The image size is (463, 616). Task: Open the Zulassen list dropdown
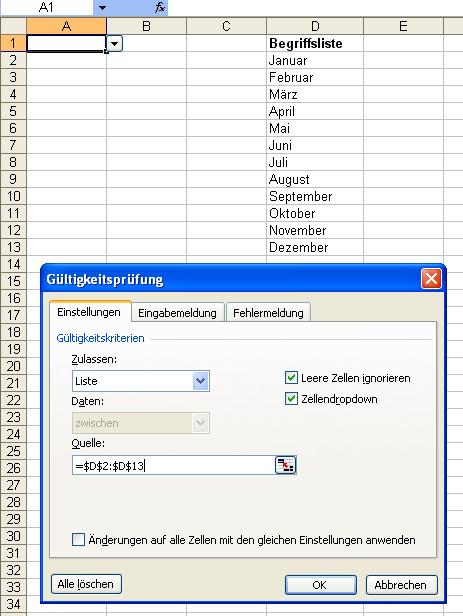[200, 381]
